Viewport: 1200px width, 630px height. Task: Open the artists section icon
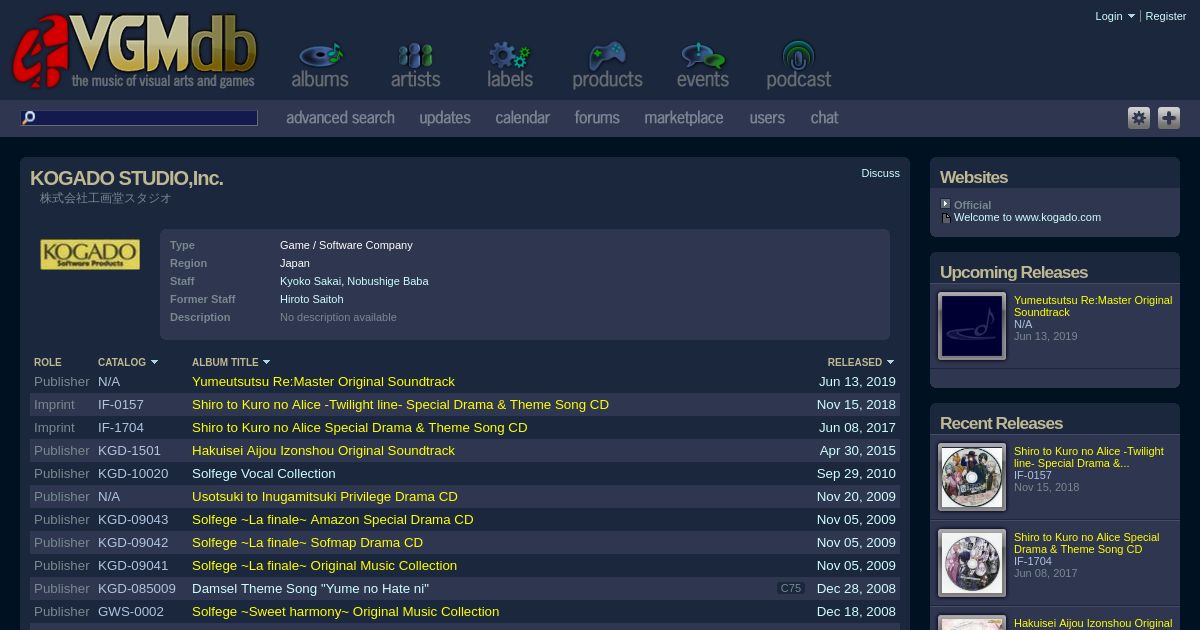[x=415, y=65]
